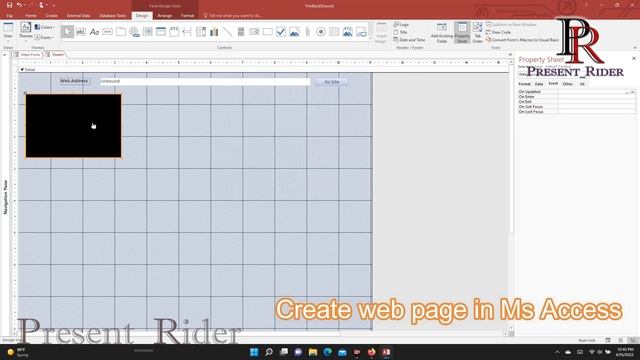Image resolution: width=640 pixels, height=360 pixels.
Task: Click the Logo button in Header/Footer
Action: tap(401, 25)
